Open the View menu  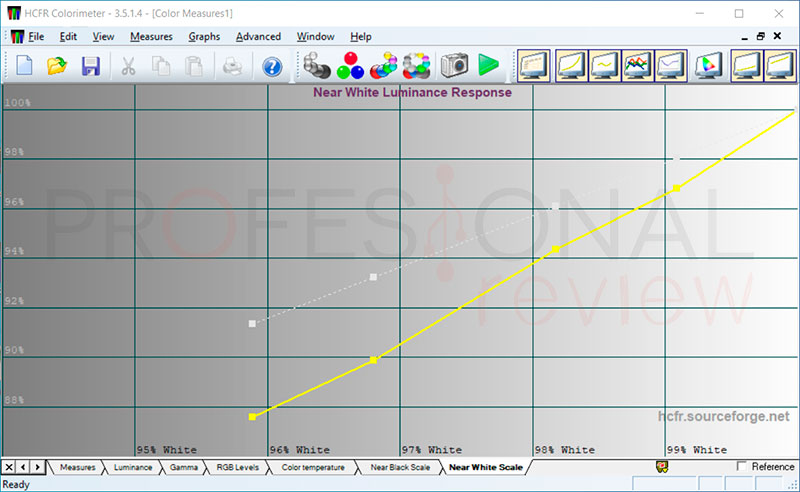coord(103,37)
